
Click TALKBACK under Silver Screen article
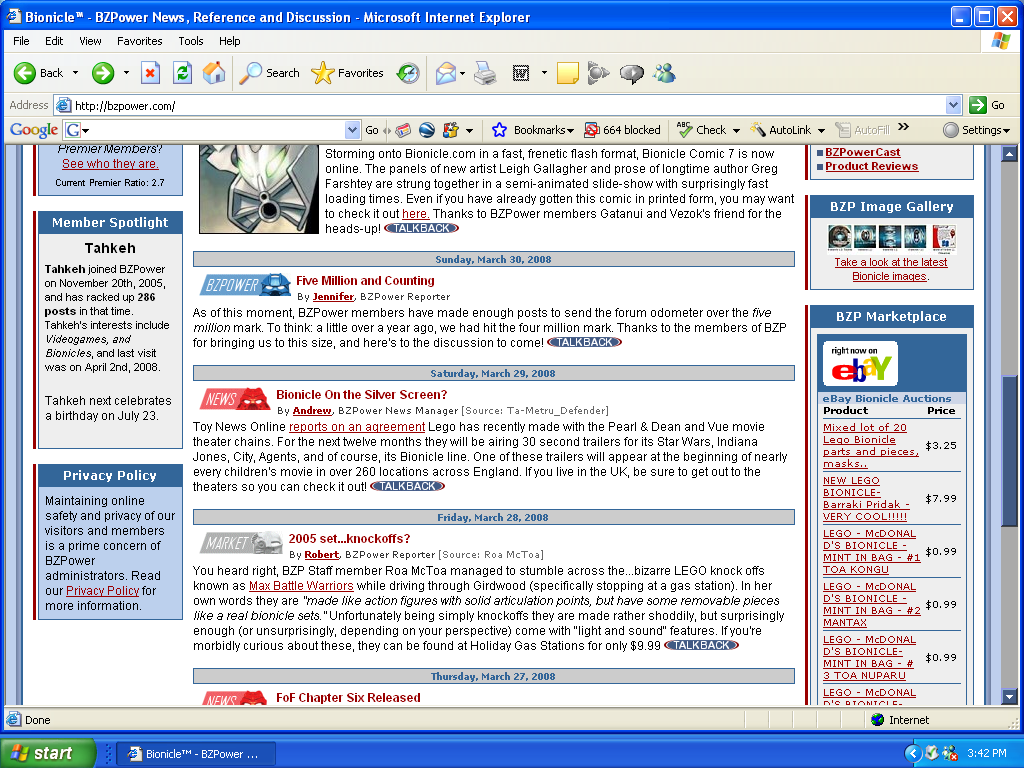pyautogui.click(x=408, y=487)
